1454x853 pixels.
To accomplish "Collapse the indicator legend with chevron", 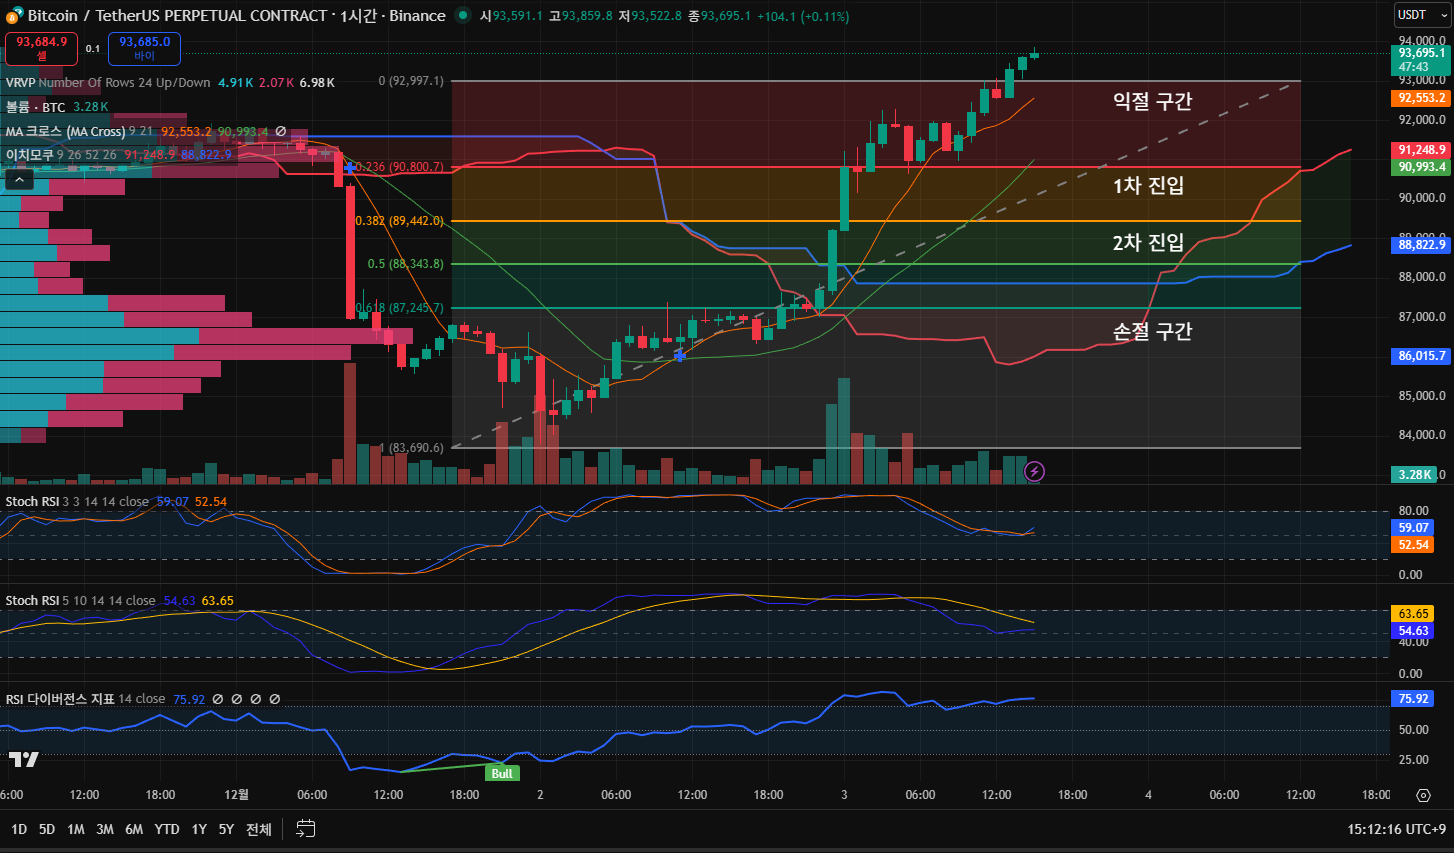I will coord(19,179).
